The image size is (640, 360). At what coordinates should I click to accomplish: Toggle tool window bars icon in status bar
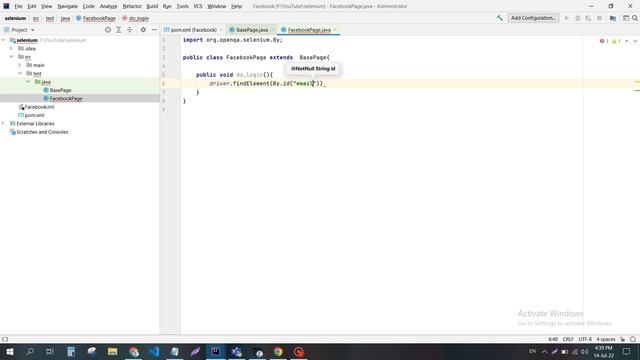[x=5, y=339]
